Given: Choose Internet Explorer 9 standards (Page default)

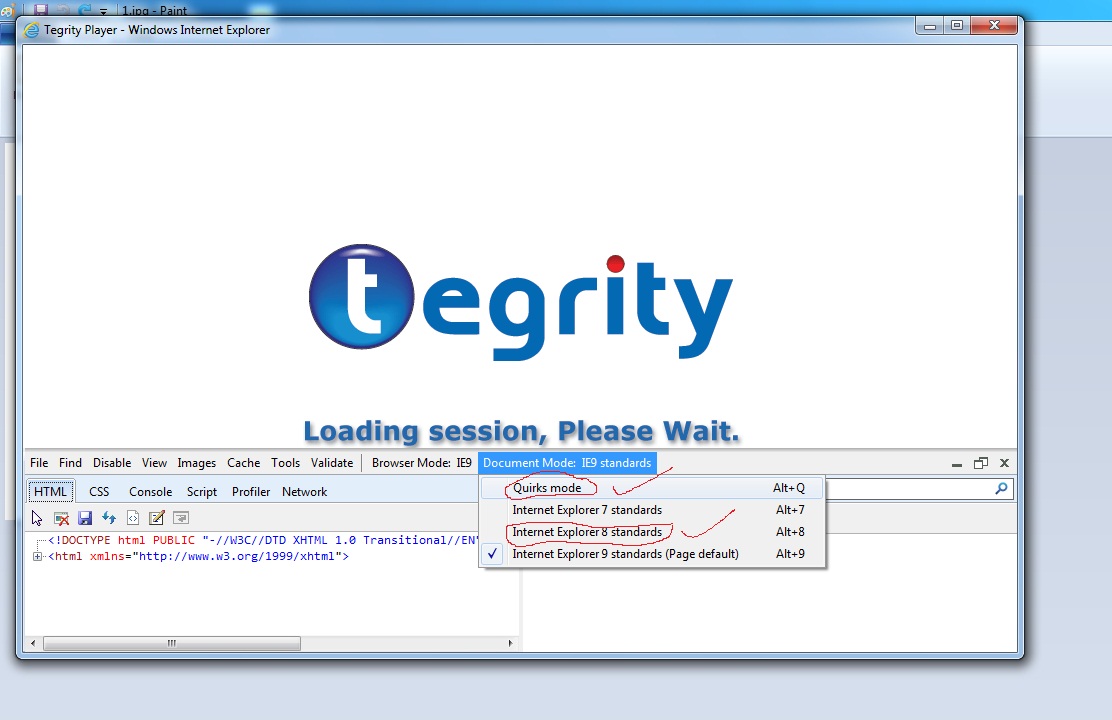Looking at the screenshot, I should (x=652, y=554).
